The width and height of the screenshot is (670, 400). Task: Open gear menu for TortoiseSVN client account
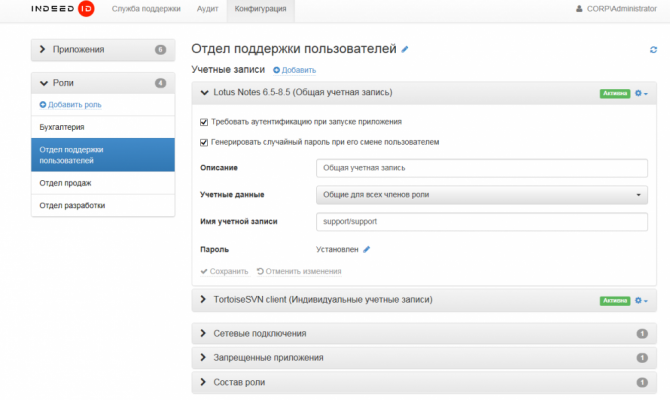[x=641, y=301]
